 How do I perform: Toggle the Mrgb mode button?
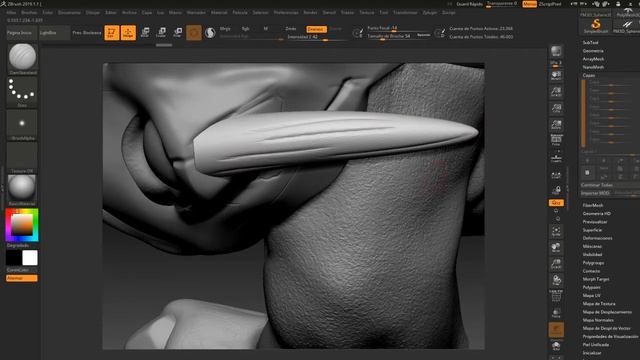(225, 29)
